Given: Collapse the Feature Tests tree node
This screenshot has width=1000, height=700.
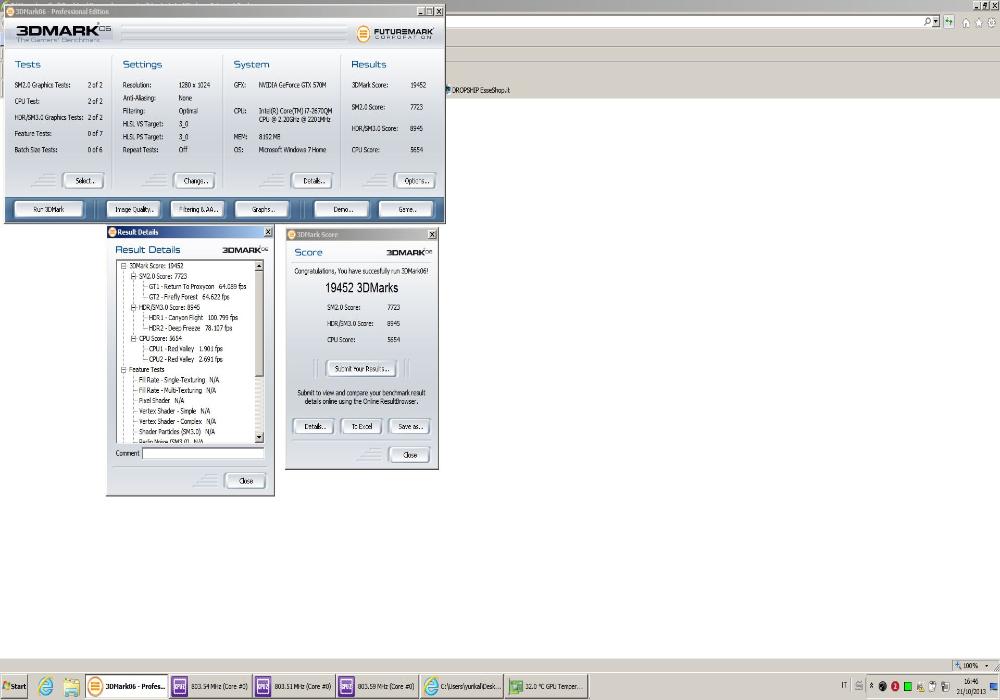Looking at the screenshot, I should pos(124,370).
